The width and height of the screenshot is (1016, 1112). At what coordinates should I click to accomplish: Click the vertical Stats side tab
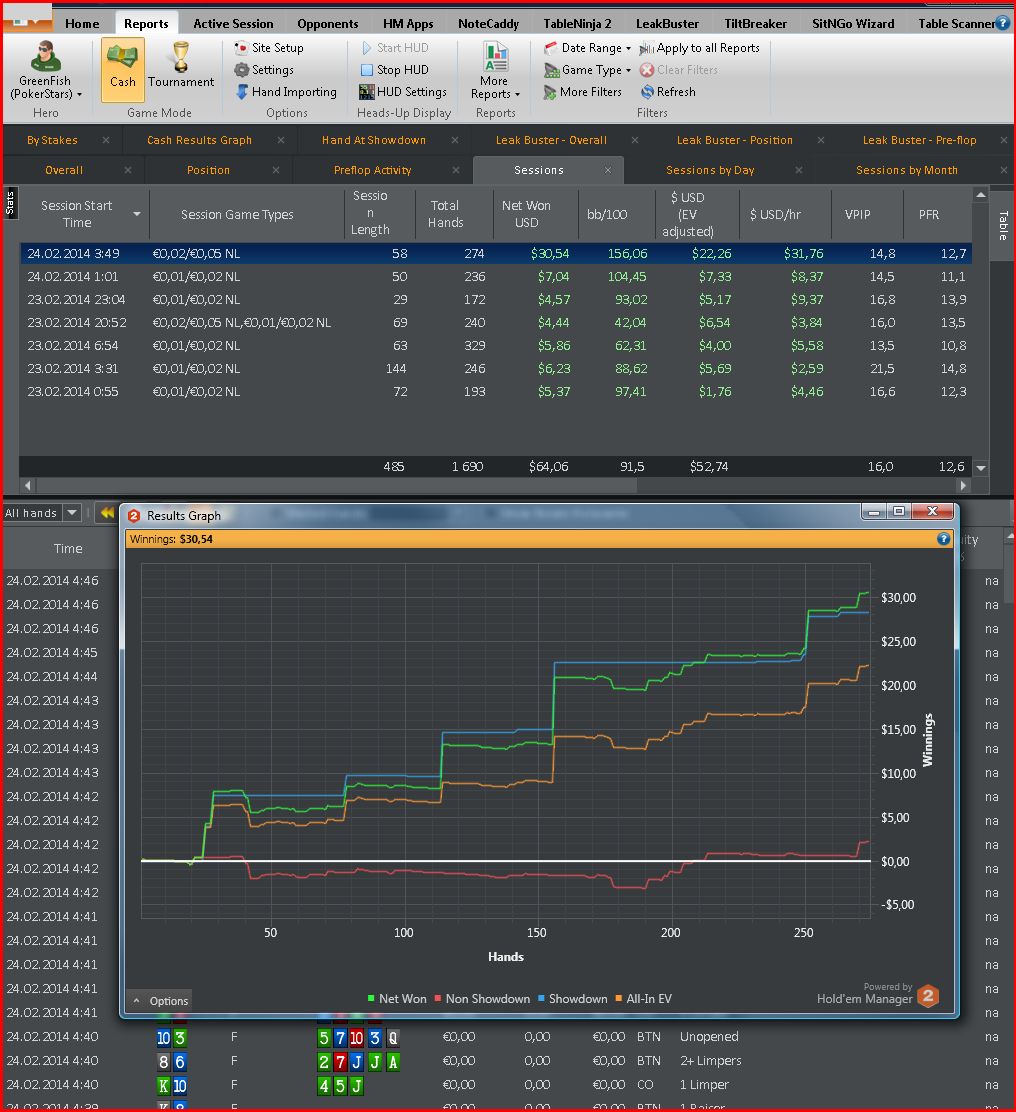[x=10, y=204]
